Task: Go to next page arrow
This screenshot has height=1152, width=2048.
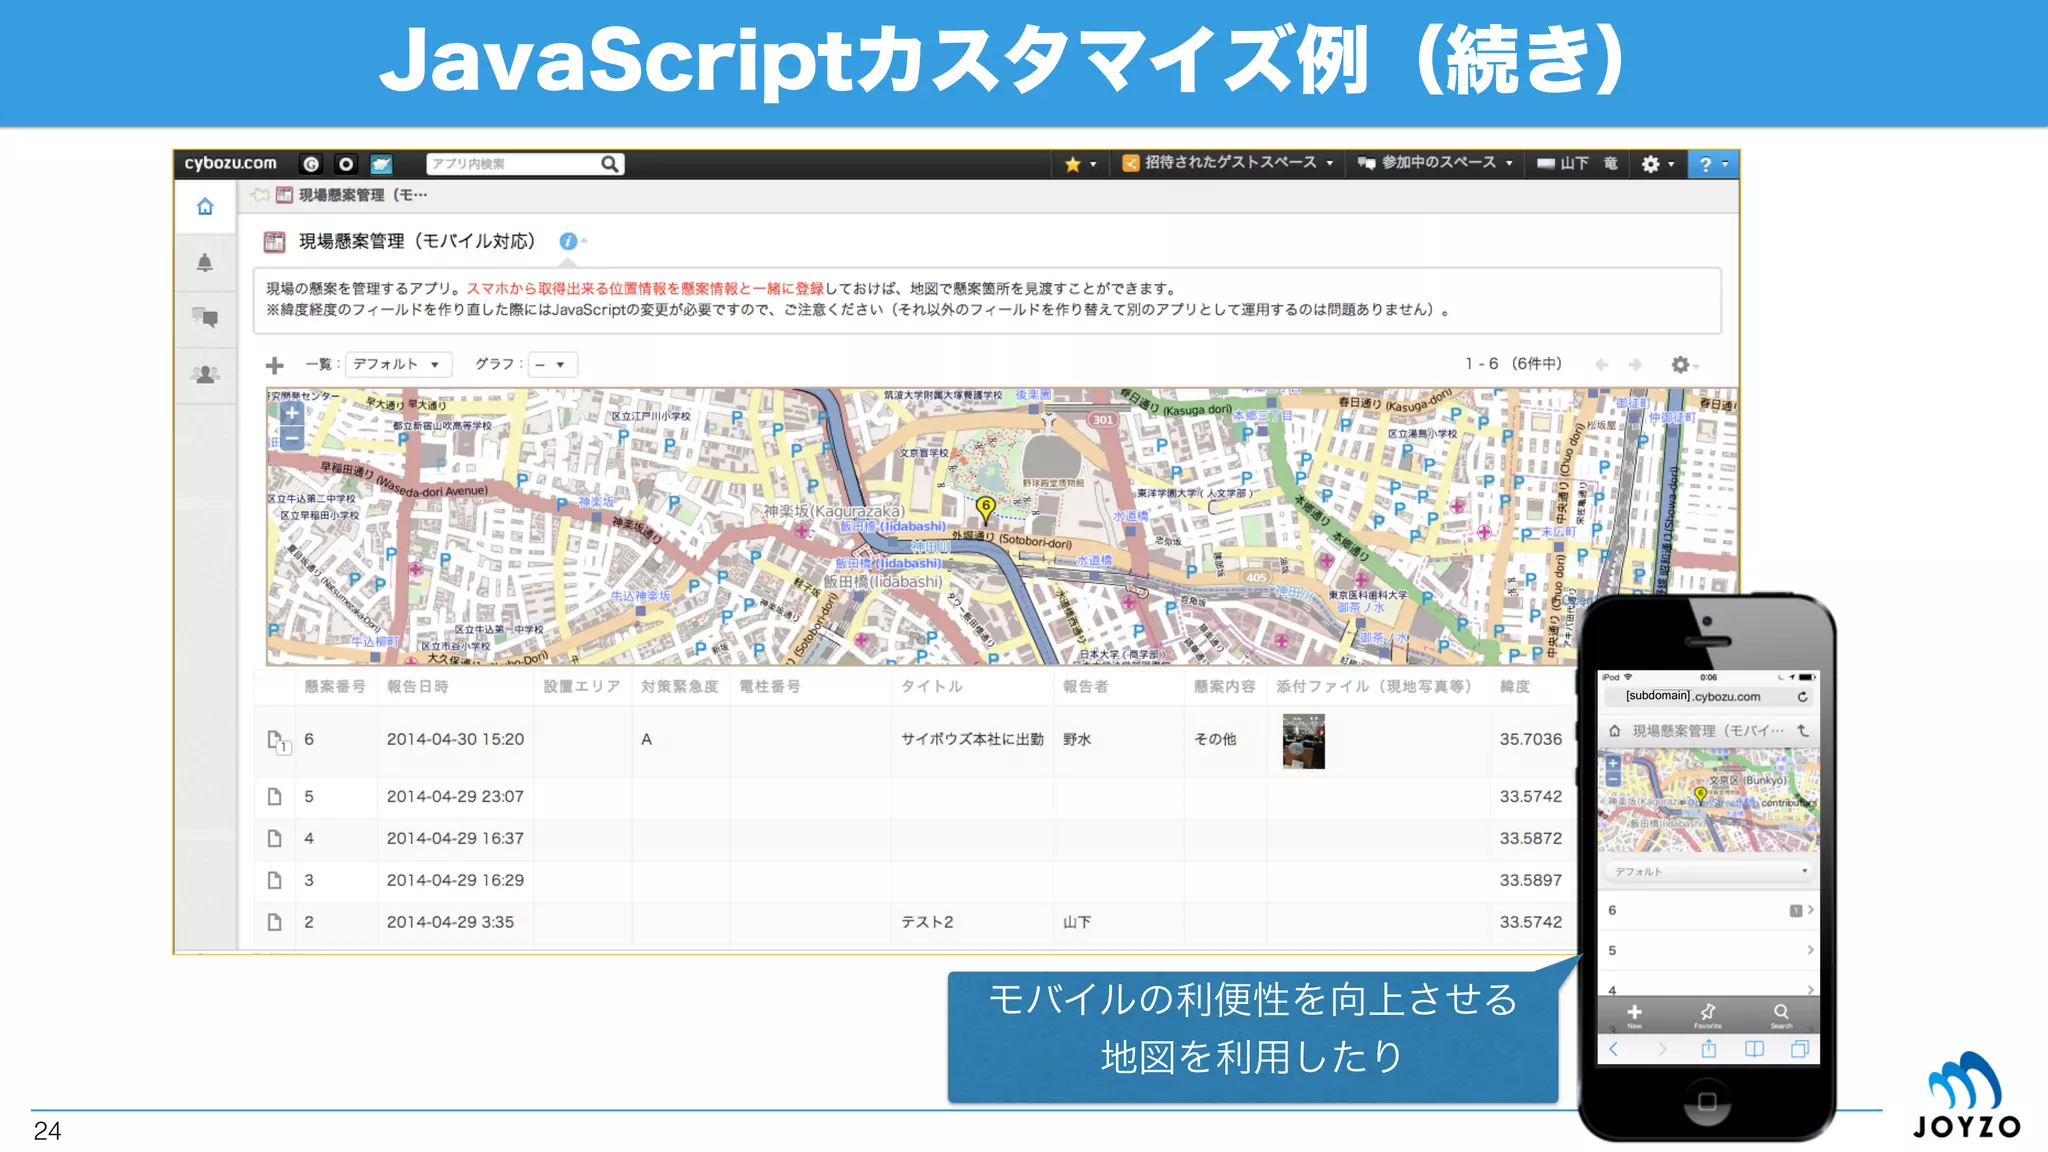Action: tap(1635, 365)
